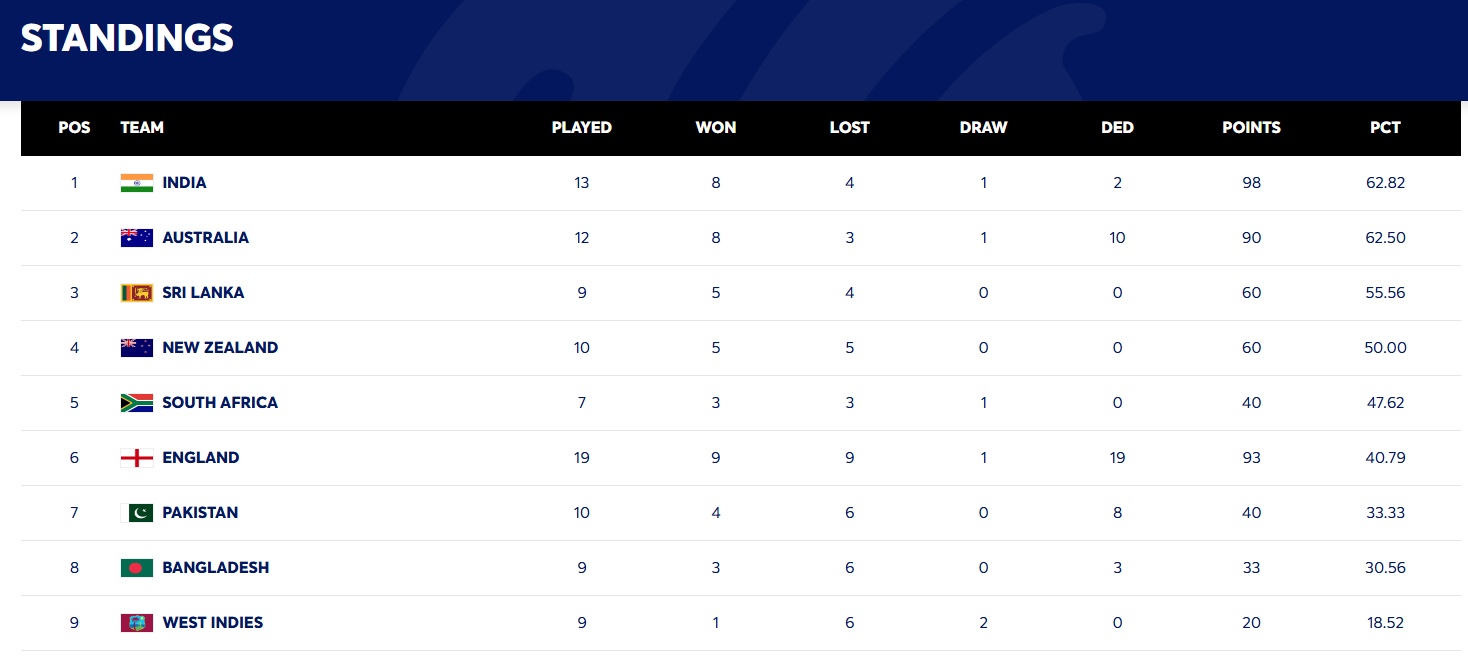Click the PCT column header
1468x663 pixels.
click(x=1385, y=128)
